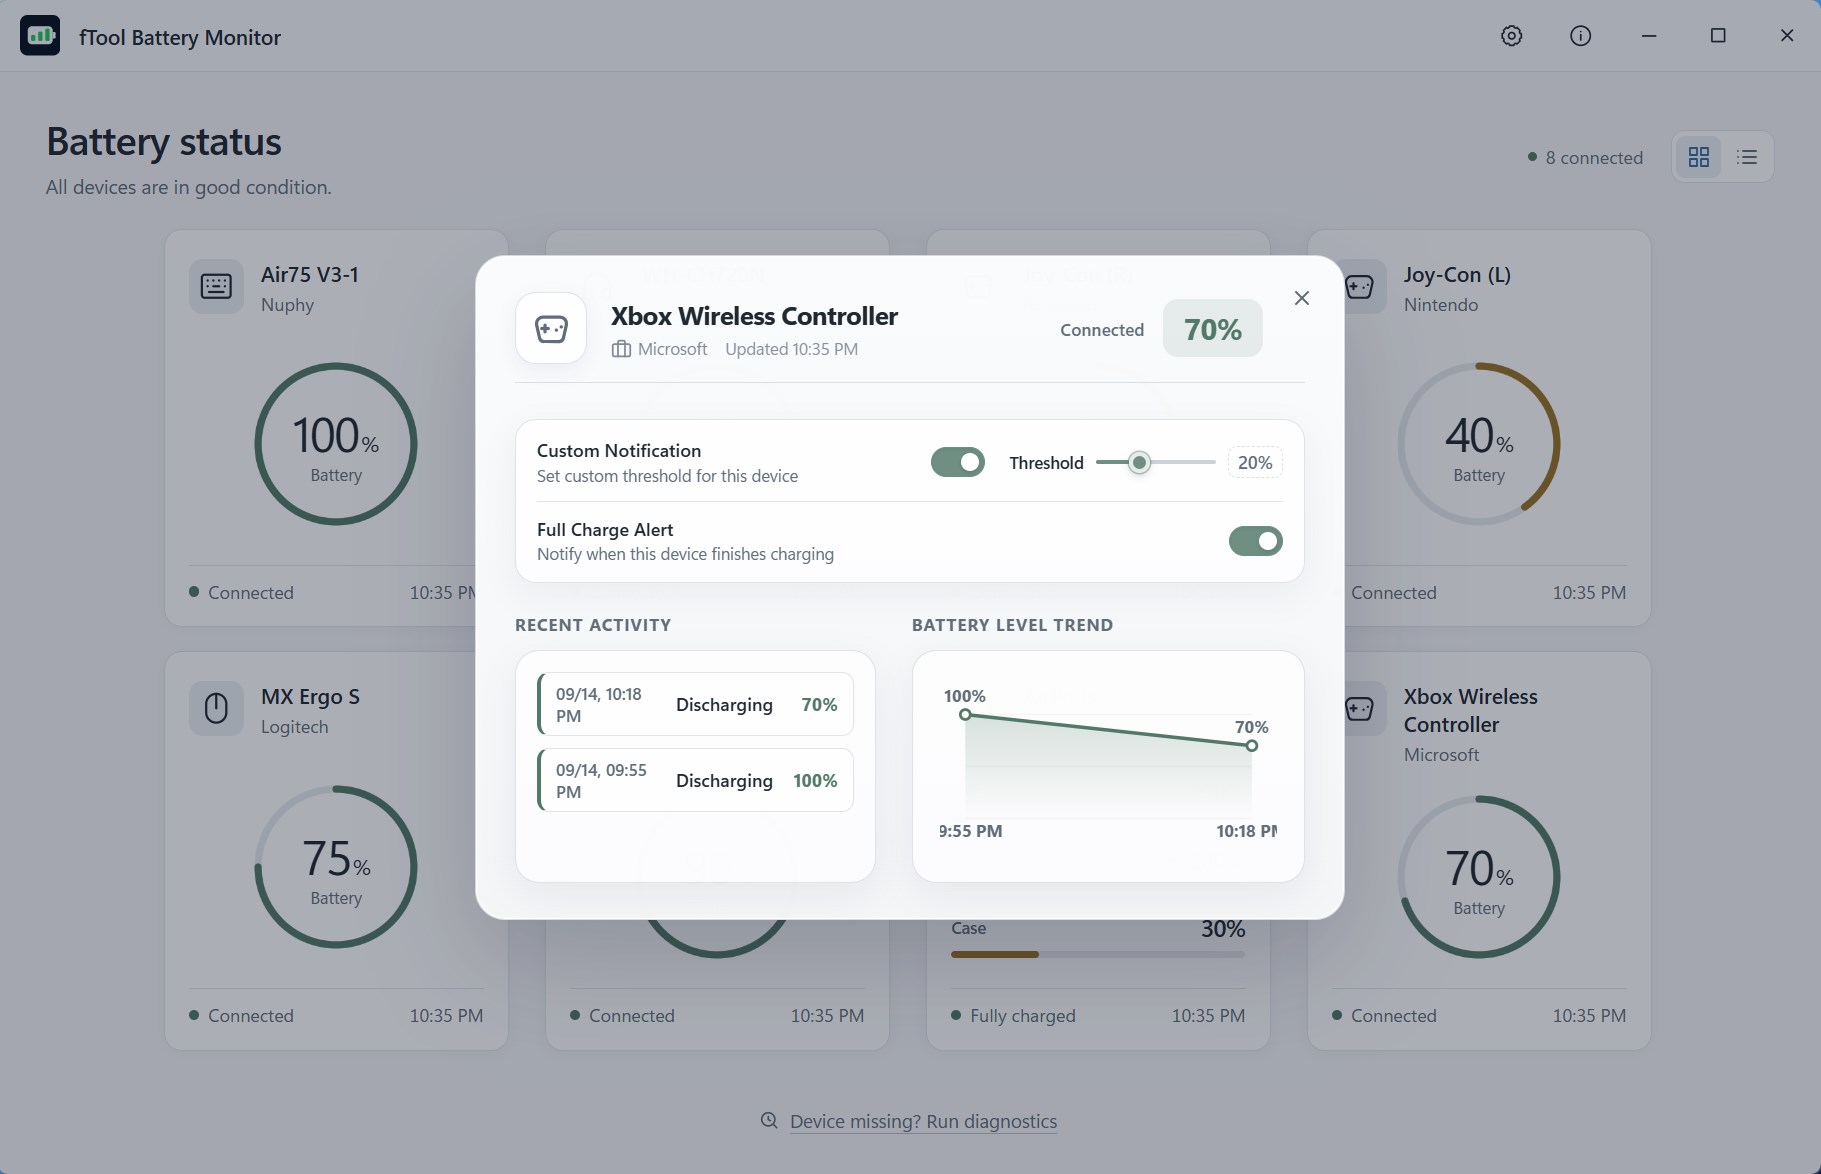Toggle the Custom Notification switch
1821x1174 pixels.
958,462
